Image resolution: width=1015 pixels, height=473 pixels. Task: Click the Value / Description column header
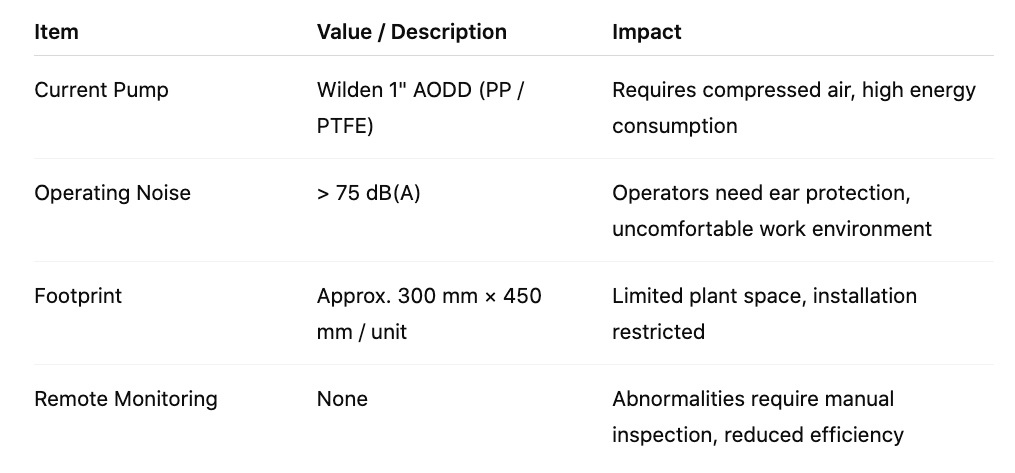point(411,32)
